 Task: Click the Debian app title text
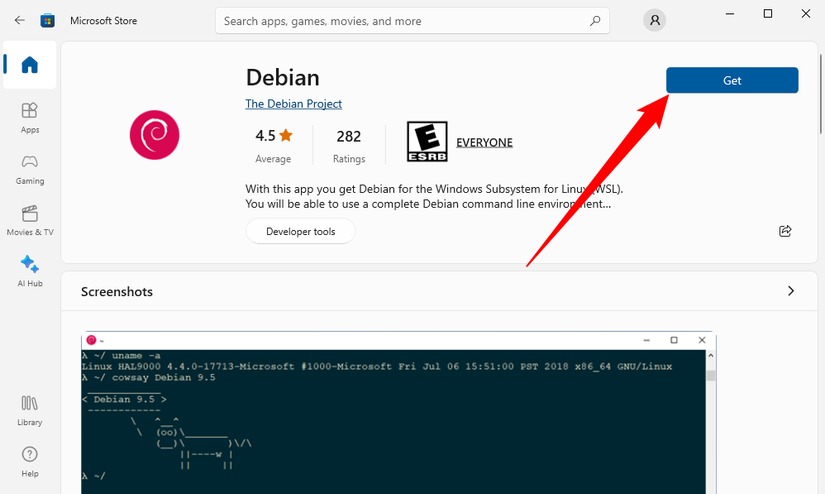[x=283, y=77]
